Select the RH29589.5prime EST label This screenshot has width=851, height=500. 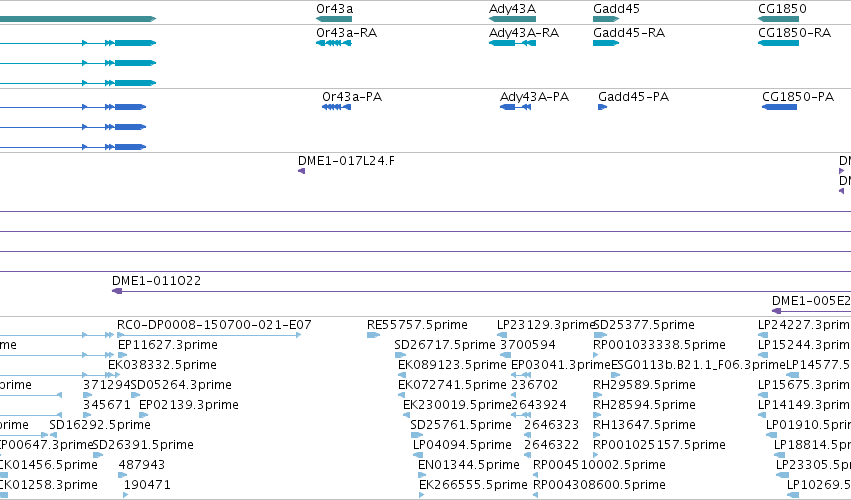click(x=644, y=385)
